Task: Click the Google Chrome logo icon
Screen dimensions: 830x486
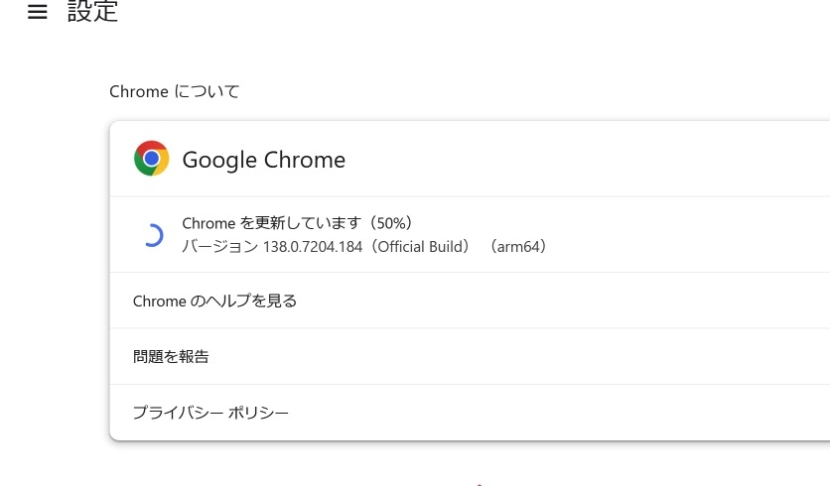Action: tap(152, 159)
